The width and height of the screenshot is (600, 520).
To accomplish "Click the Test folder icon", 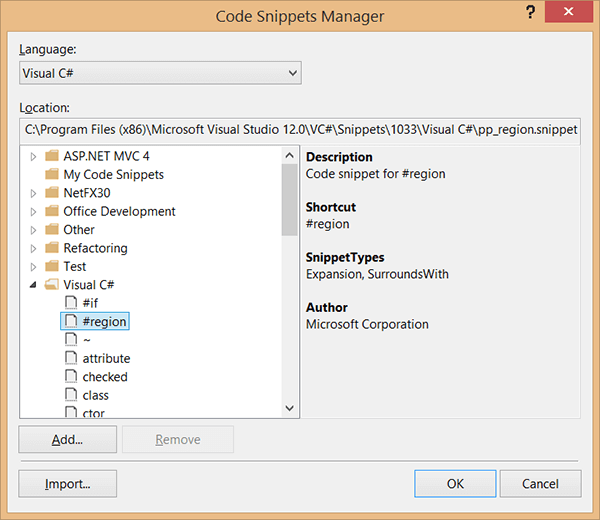I will click(x=52, y=266).
